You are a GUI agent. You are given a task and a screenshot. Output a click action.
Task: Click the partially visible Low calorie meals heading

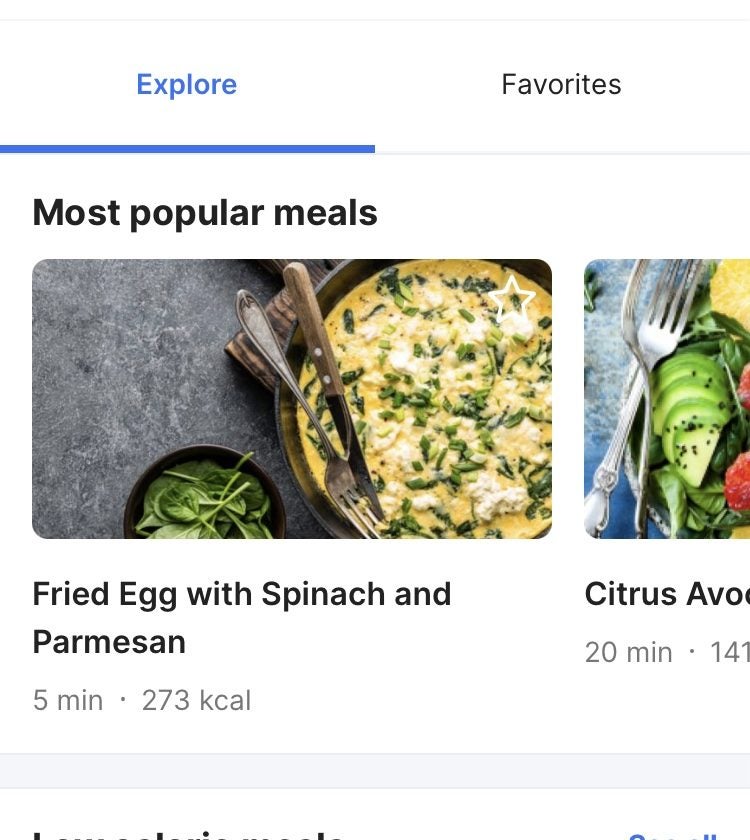click(x=190, y=834)
